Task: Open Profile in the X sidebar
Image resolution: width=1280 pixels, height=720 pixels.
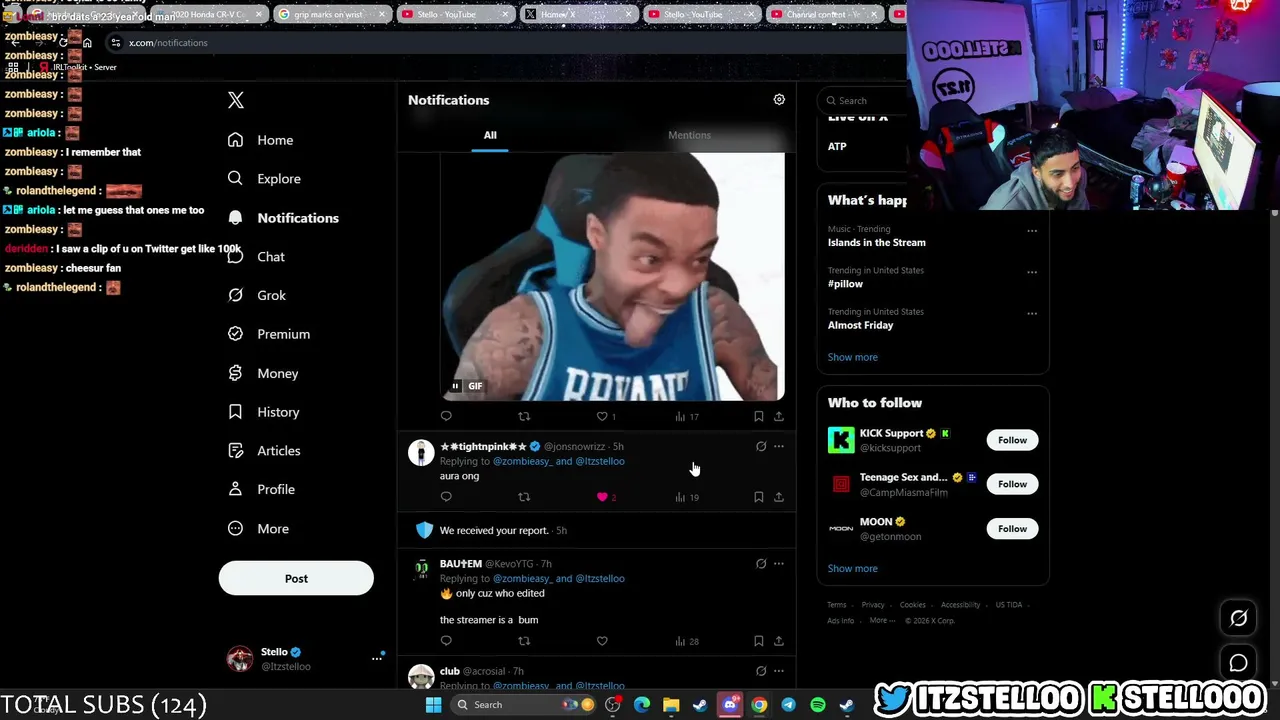Action: pyautogui.click(x=262, y=490)
